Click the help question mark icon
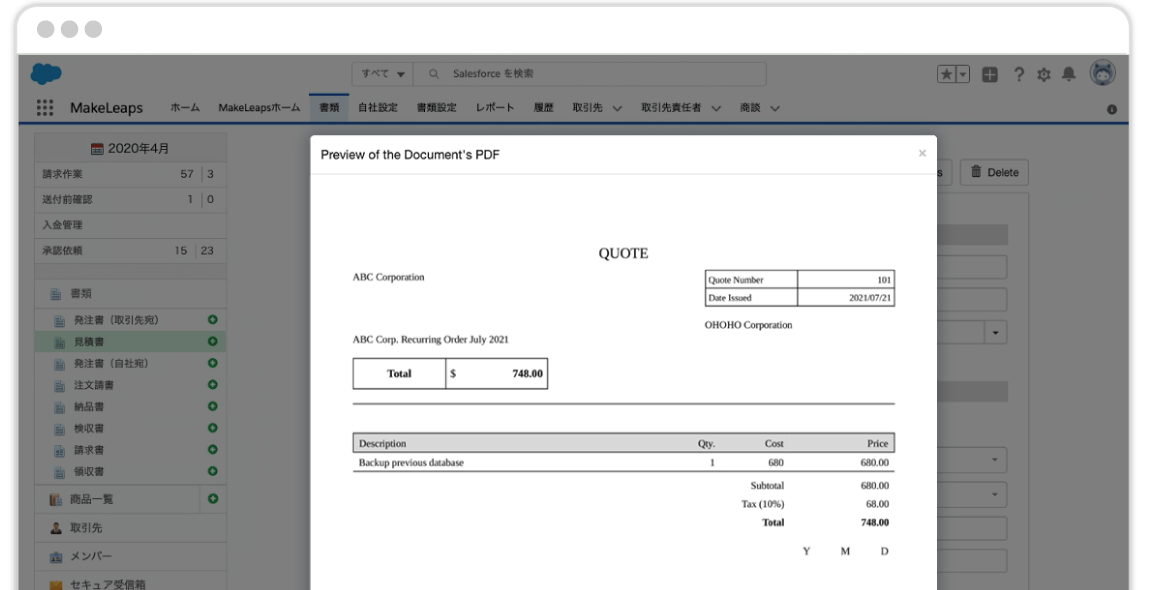This screenshot has height=590, width=1150. [x=1018, y=74]
